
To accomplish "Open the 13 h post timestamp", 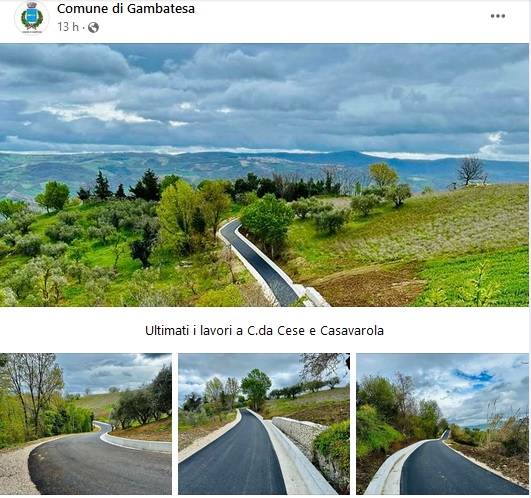I will [68, 27].
